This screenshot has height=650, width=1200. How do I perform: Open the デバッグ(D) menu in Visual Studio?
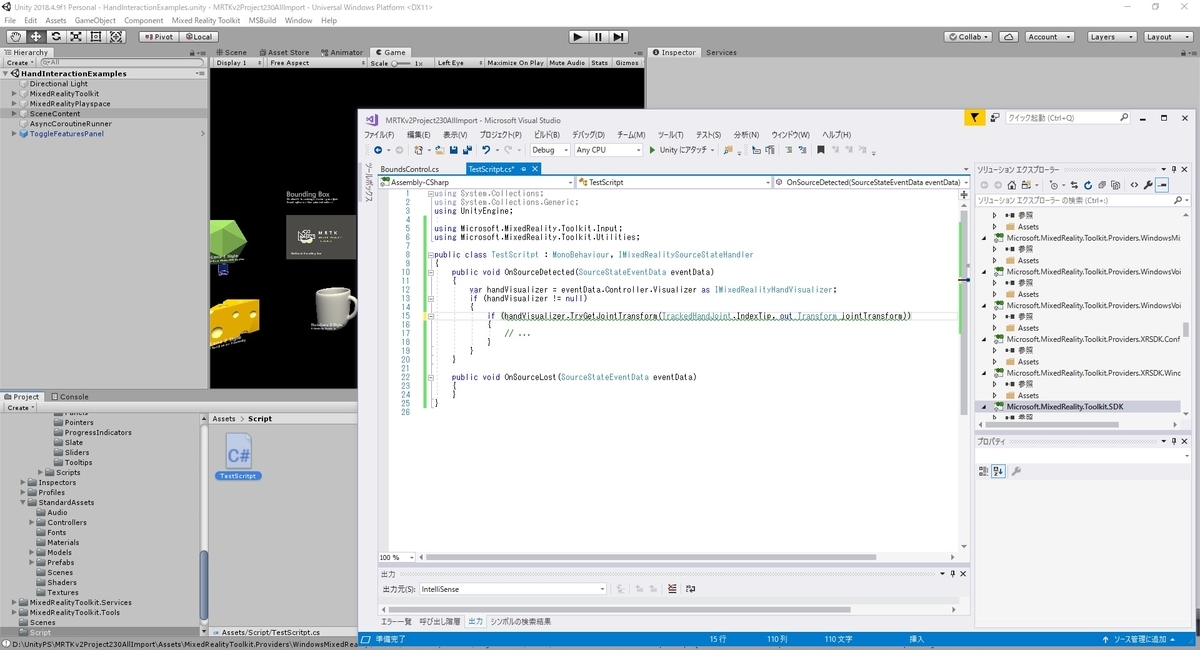pos(588,134)
